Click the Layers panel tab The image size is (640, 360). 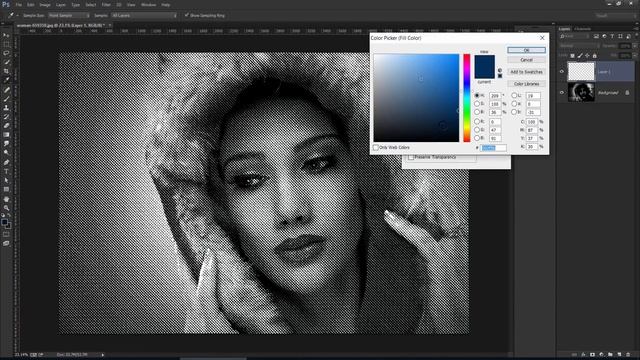click(564, 29)
